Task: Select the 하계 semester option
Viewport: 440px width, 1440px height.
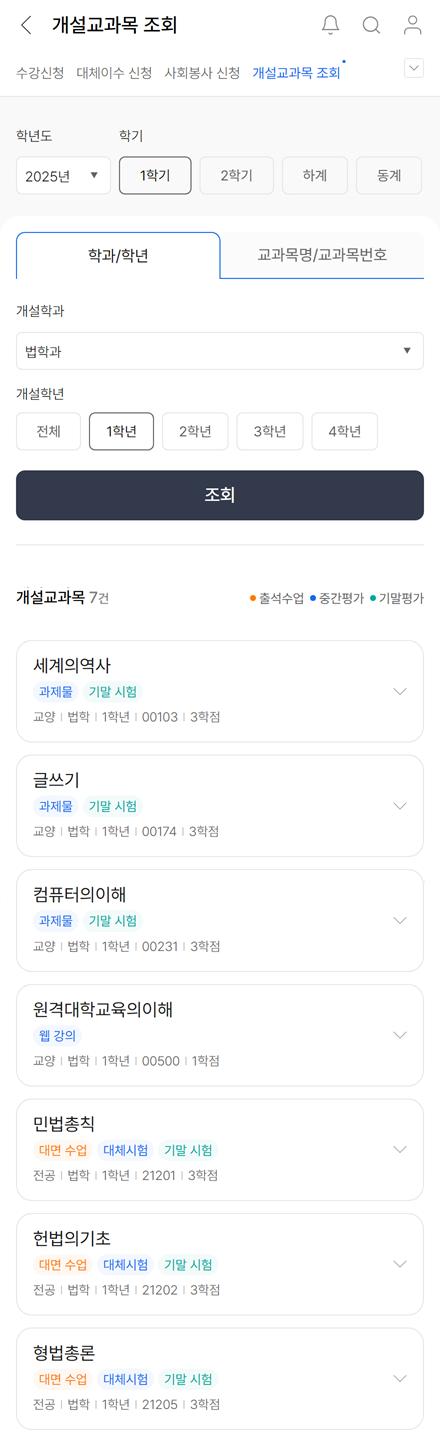Action: pos(315,175)
